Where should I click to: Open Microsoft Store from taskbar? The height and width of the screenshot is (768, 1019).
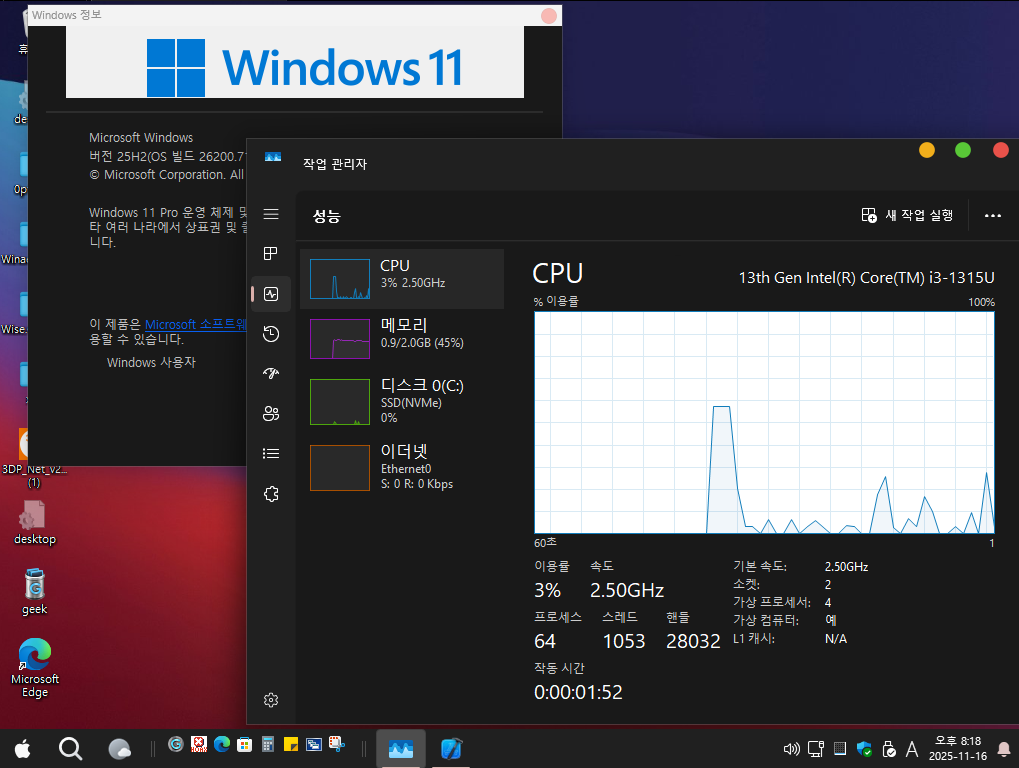pyautogui.click(x=244, y=745)
